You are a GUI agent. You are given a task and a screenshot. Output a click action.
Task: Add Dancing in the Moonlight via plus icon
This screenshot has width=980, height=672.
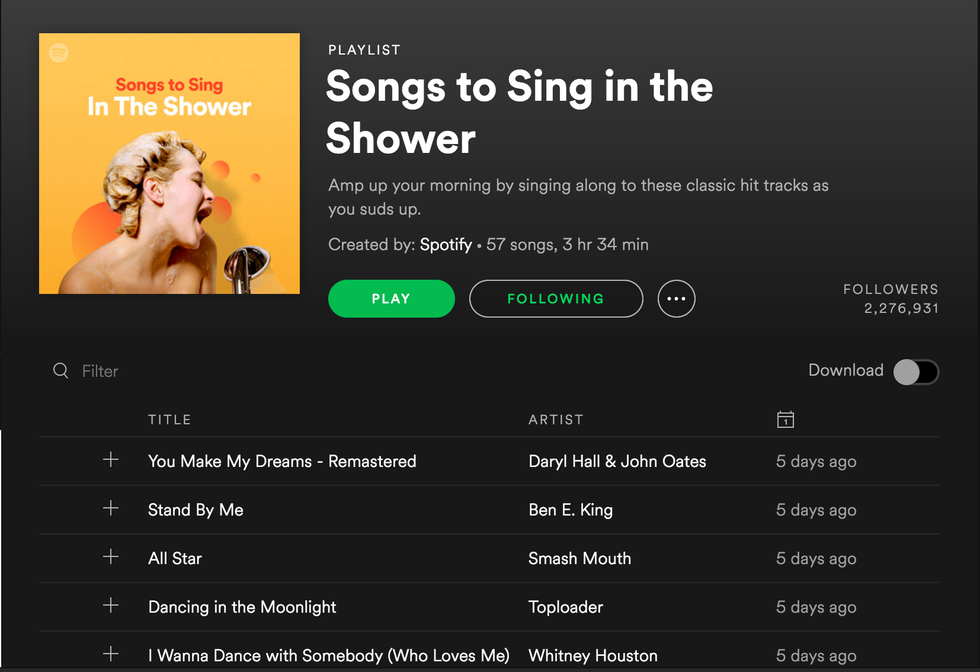tap(111, 606)
